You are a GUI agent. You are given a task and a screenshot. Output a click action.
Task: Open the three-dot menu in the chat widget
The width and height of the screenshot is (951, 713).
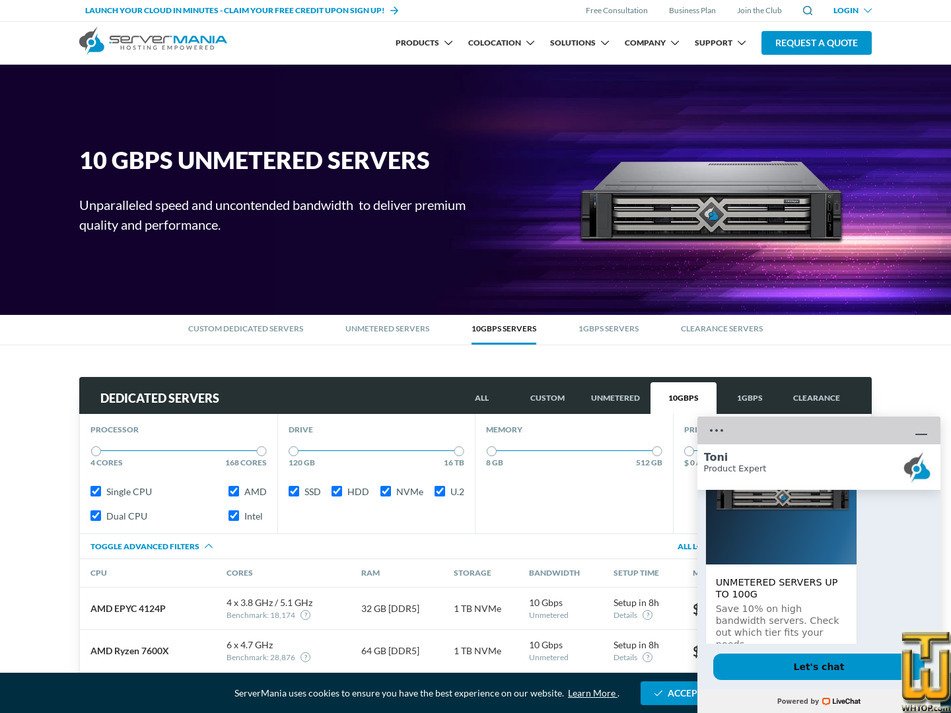tap(716, 430)
